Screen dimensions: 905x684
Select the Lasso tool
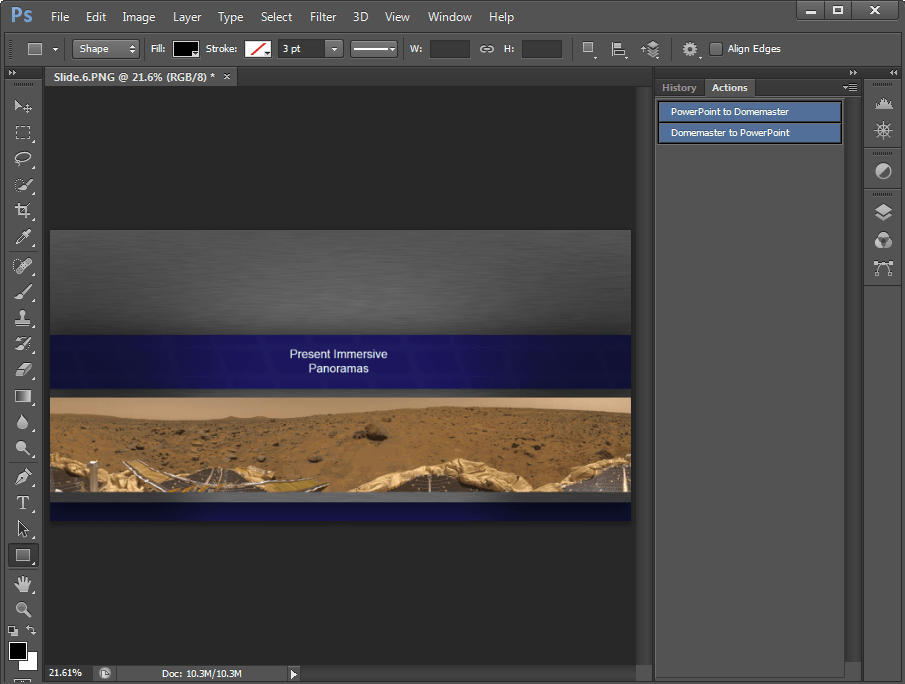click(23, 159)
